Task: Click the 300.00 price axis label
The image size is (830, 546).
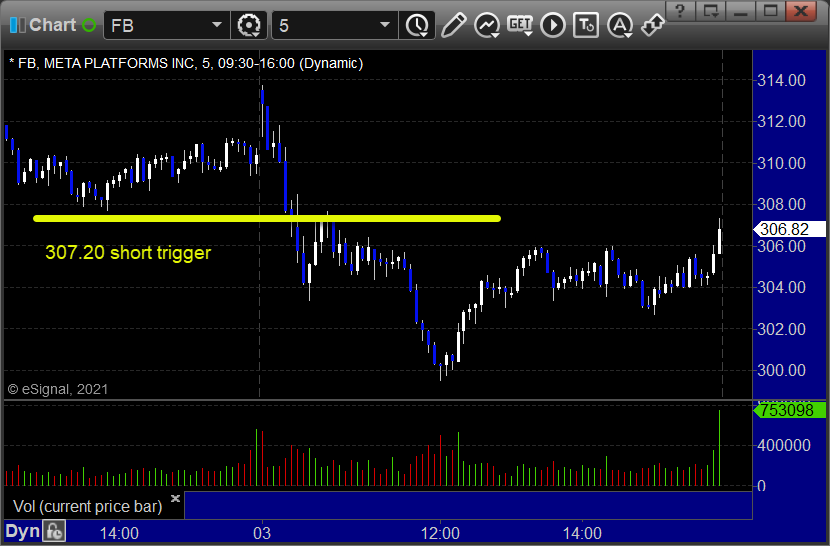Action: [781, 370]
